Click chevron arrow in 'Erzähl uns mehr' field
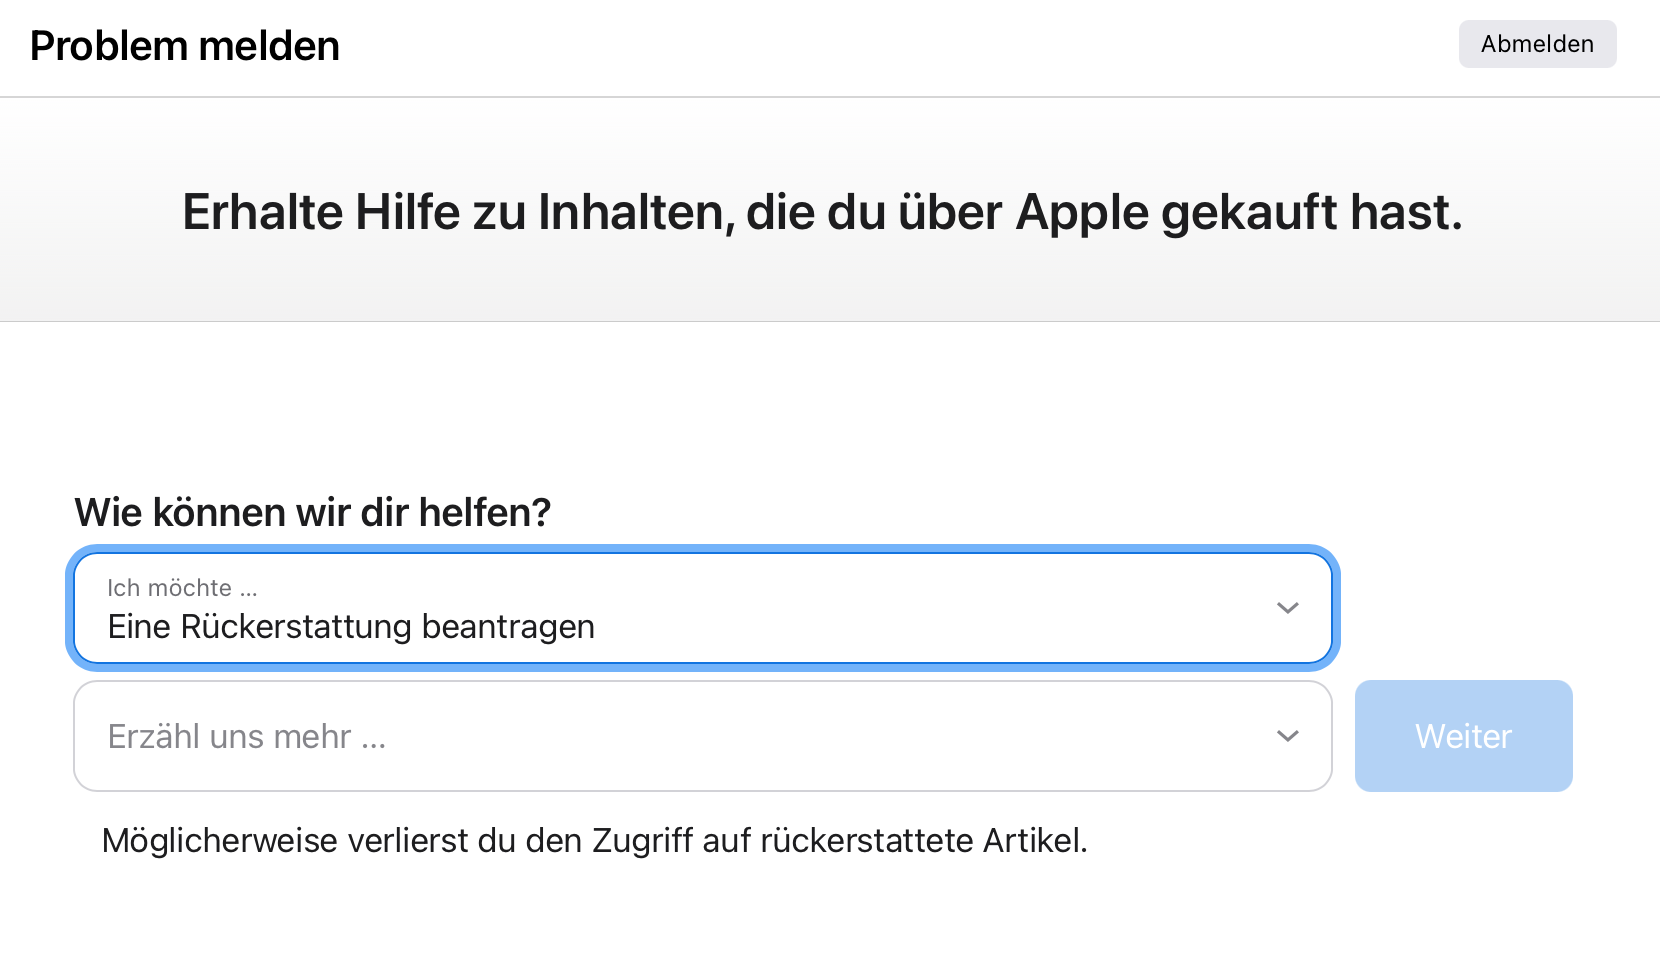1660x956 pixels. coord(1287,736)
